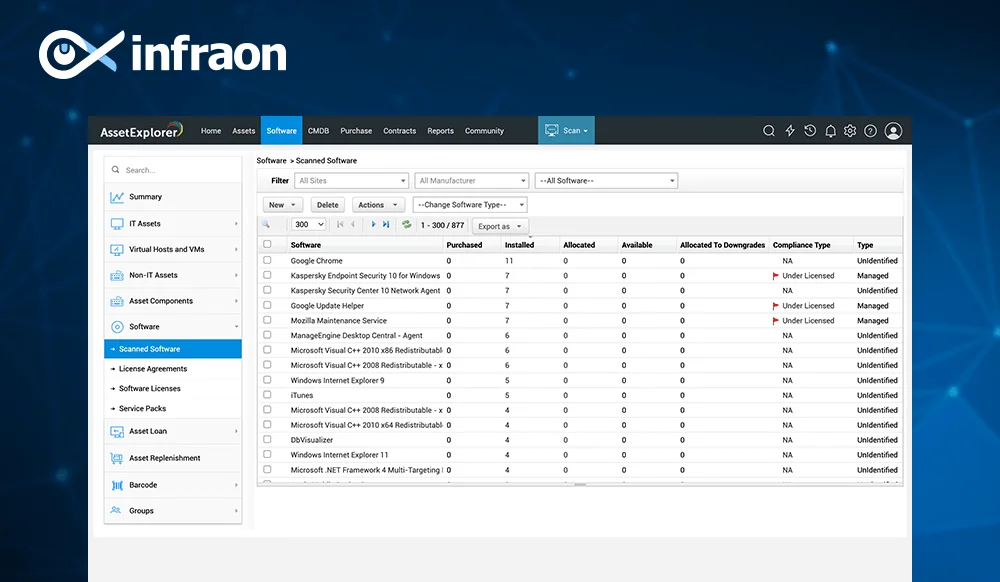The width and height of the screenshot is (1000, 582).
Task: Click the Summary chart icon in sidebar
Action: tap(117, 197)
